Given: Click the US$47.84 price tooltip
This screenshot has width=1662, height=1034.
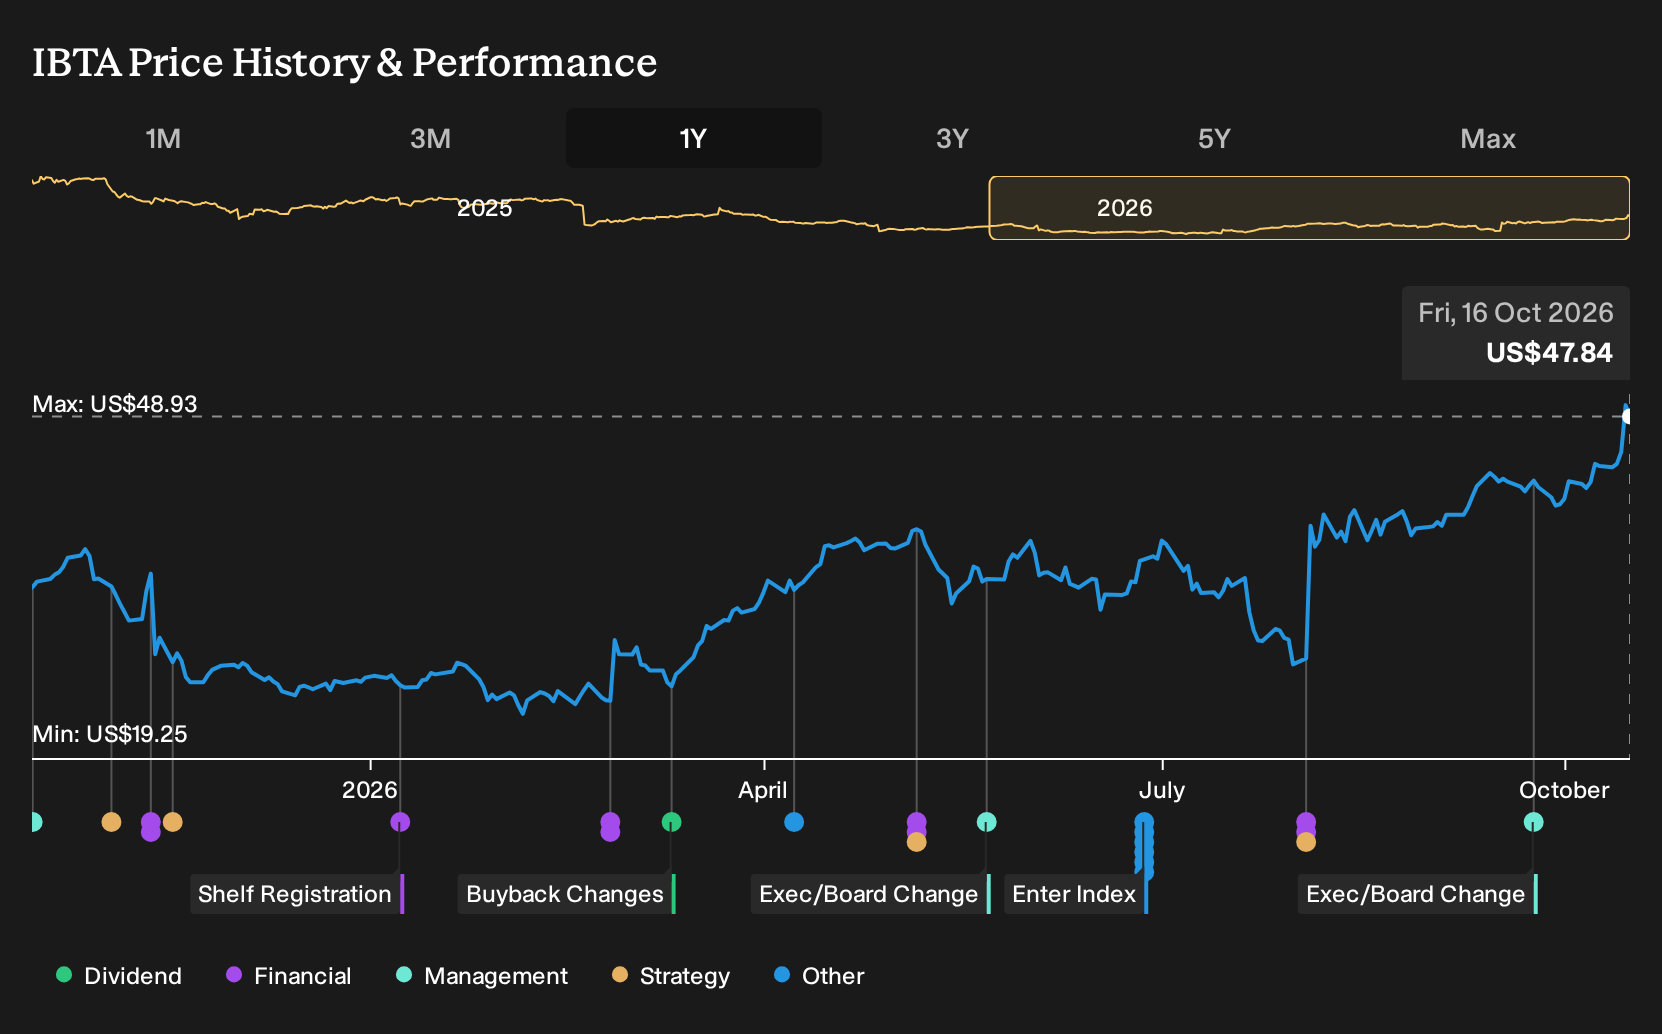Looking at the screenshot, I should [x=1515, y=333].
